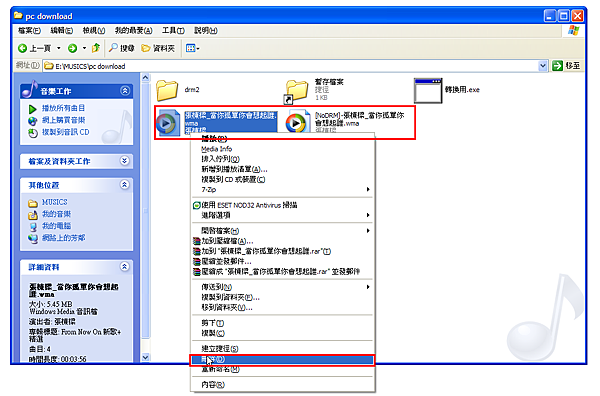Expand the 檔案及資料夾工作 panel
Viewport: 600px width, 396px height.
(125, 161)
